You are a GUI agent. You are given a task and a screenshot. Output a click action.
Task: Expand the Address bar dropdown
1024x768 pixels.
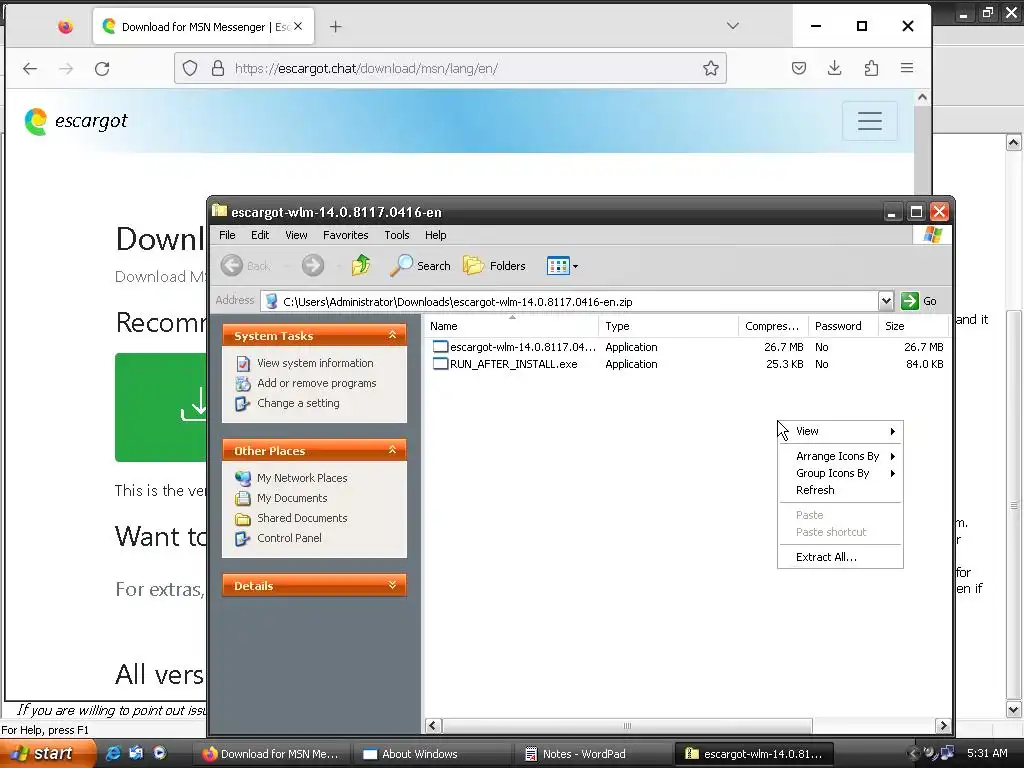886,301
